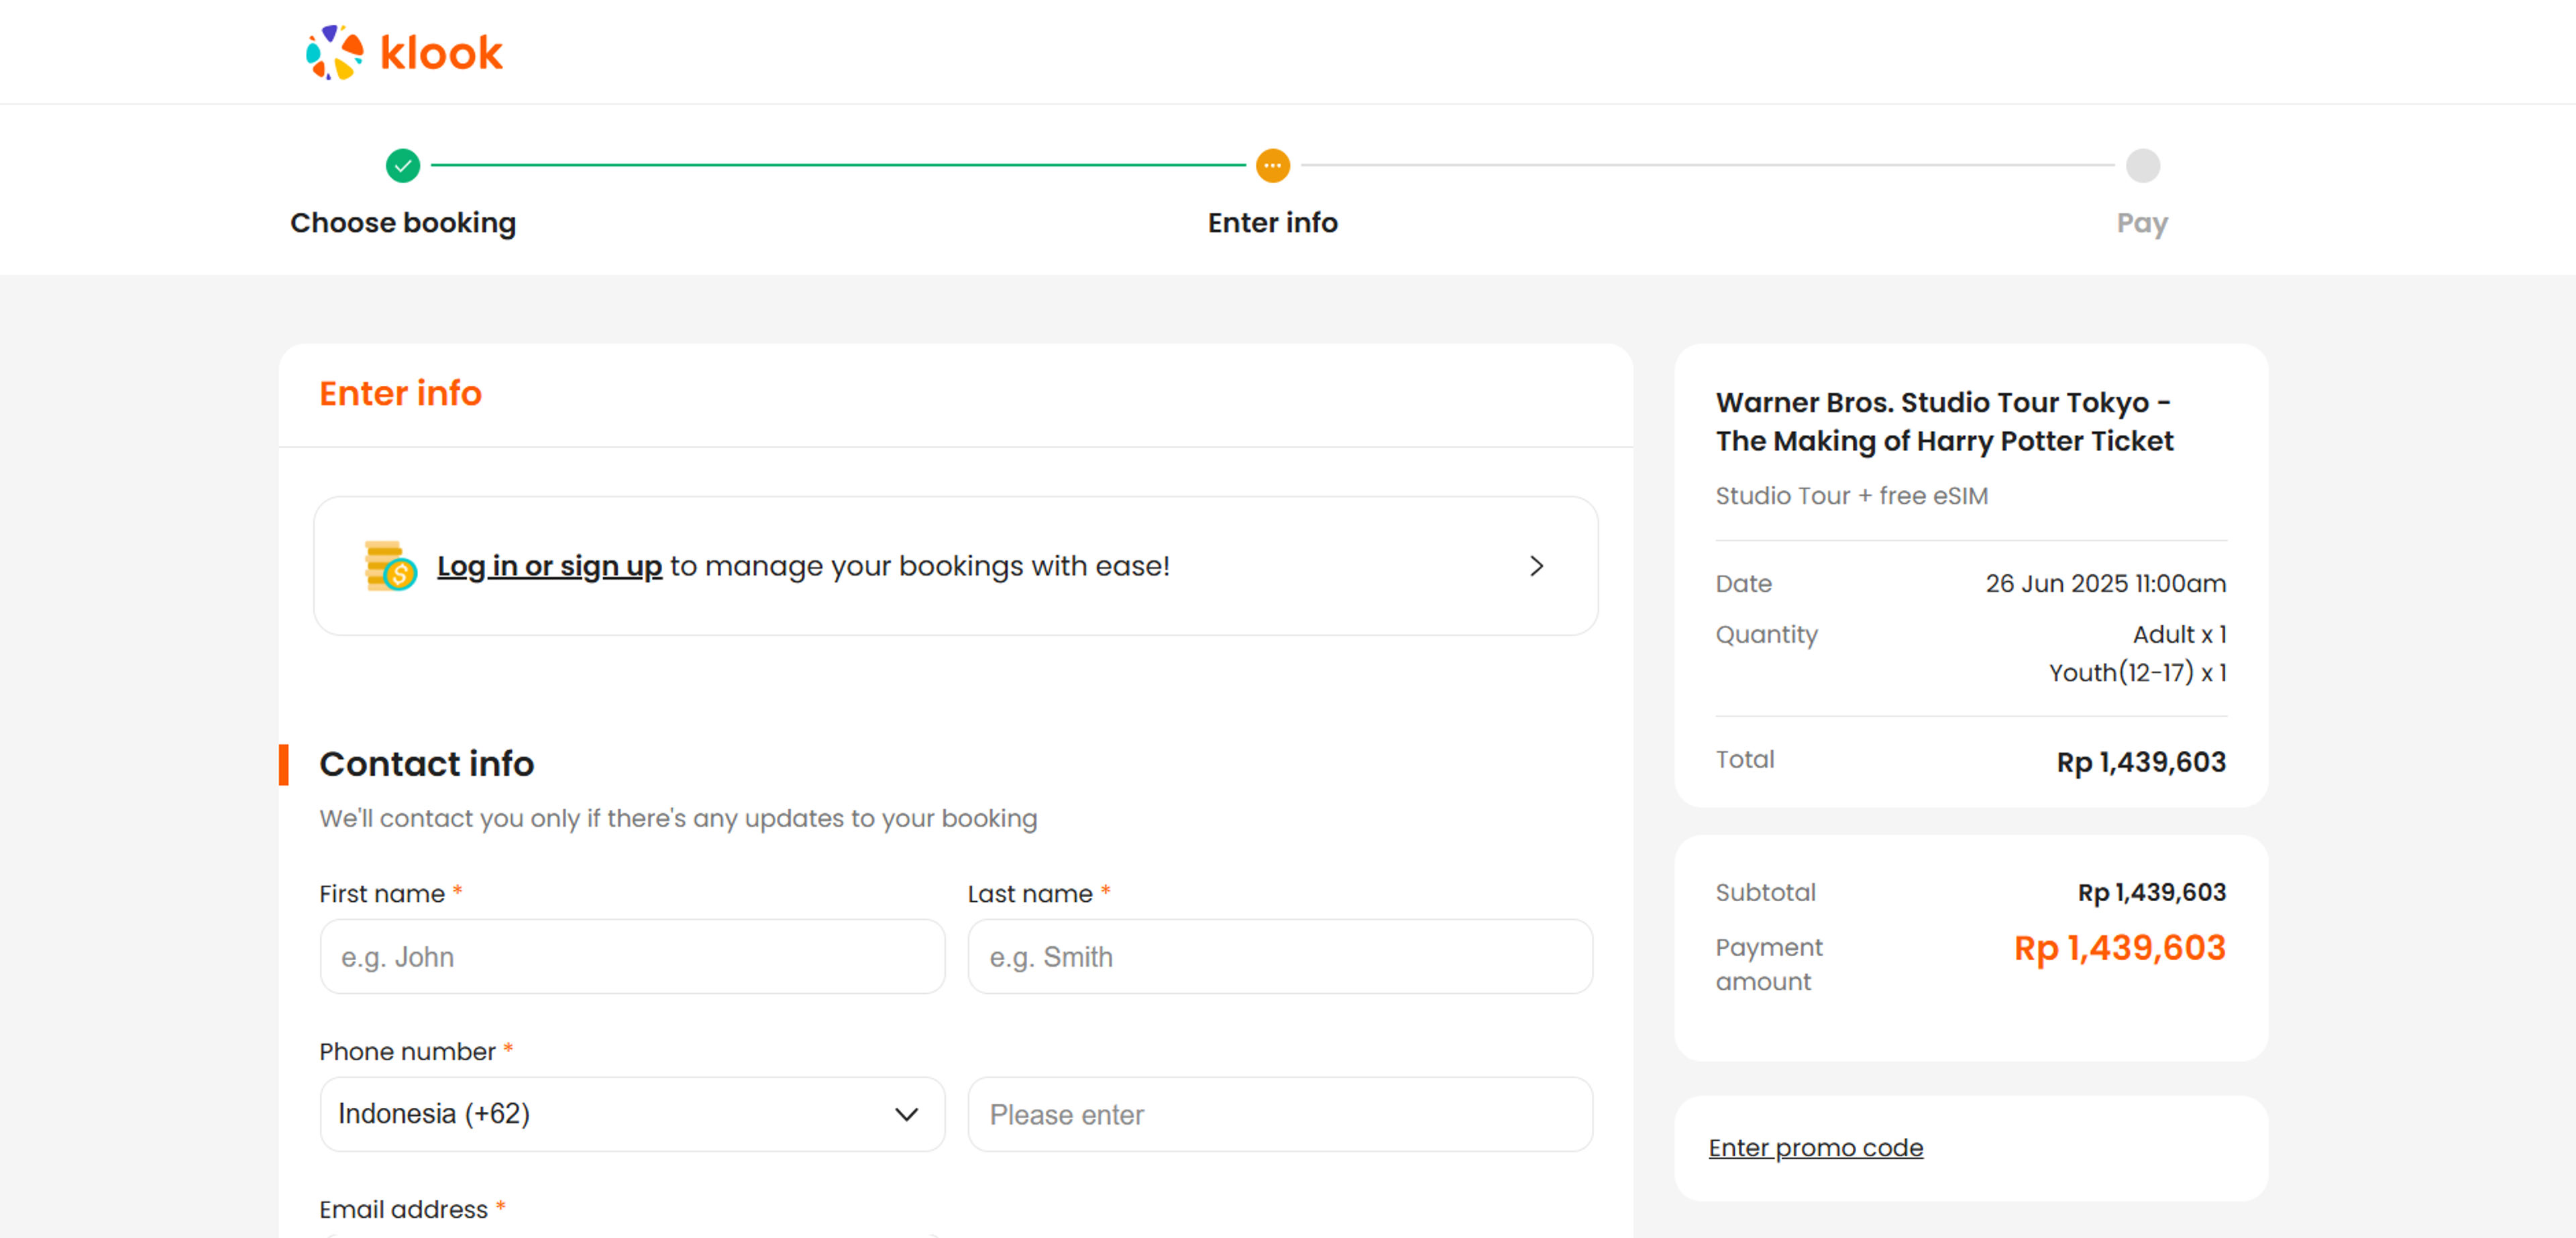Open the Enter promo code link
Screen dimensions: 2576x1238
(1815, 1147)
